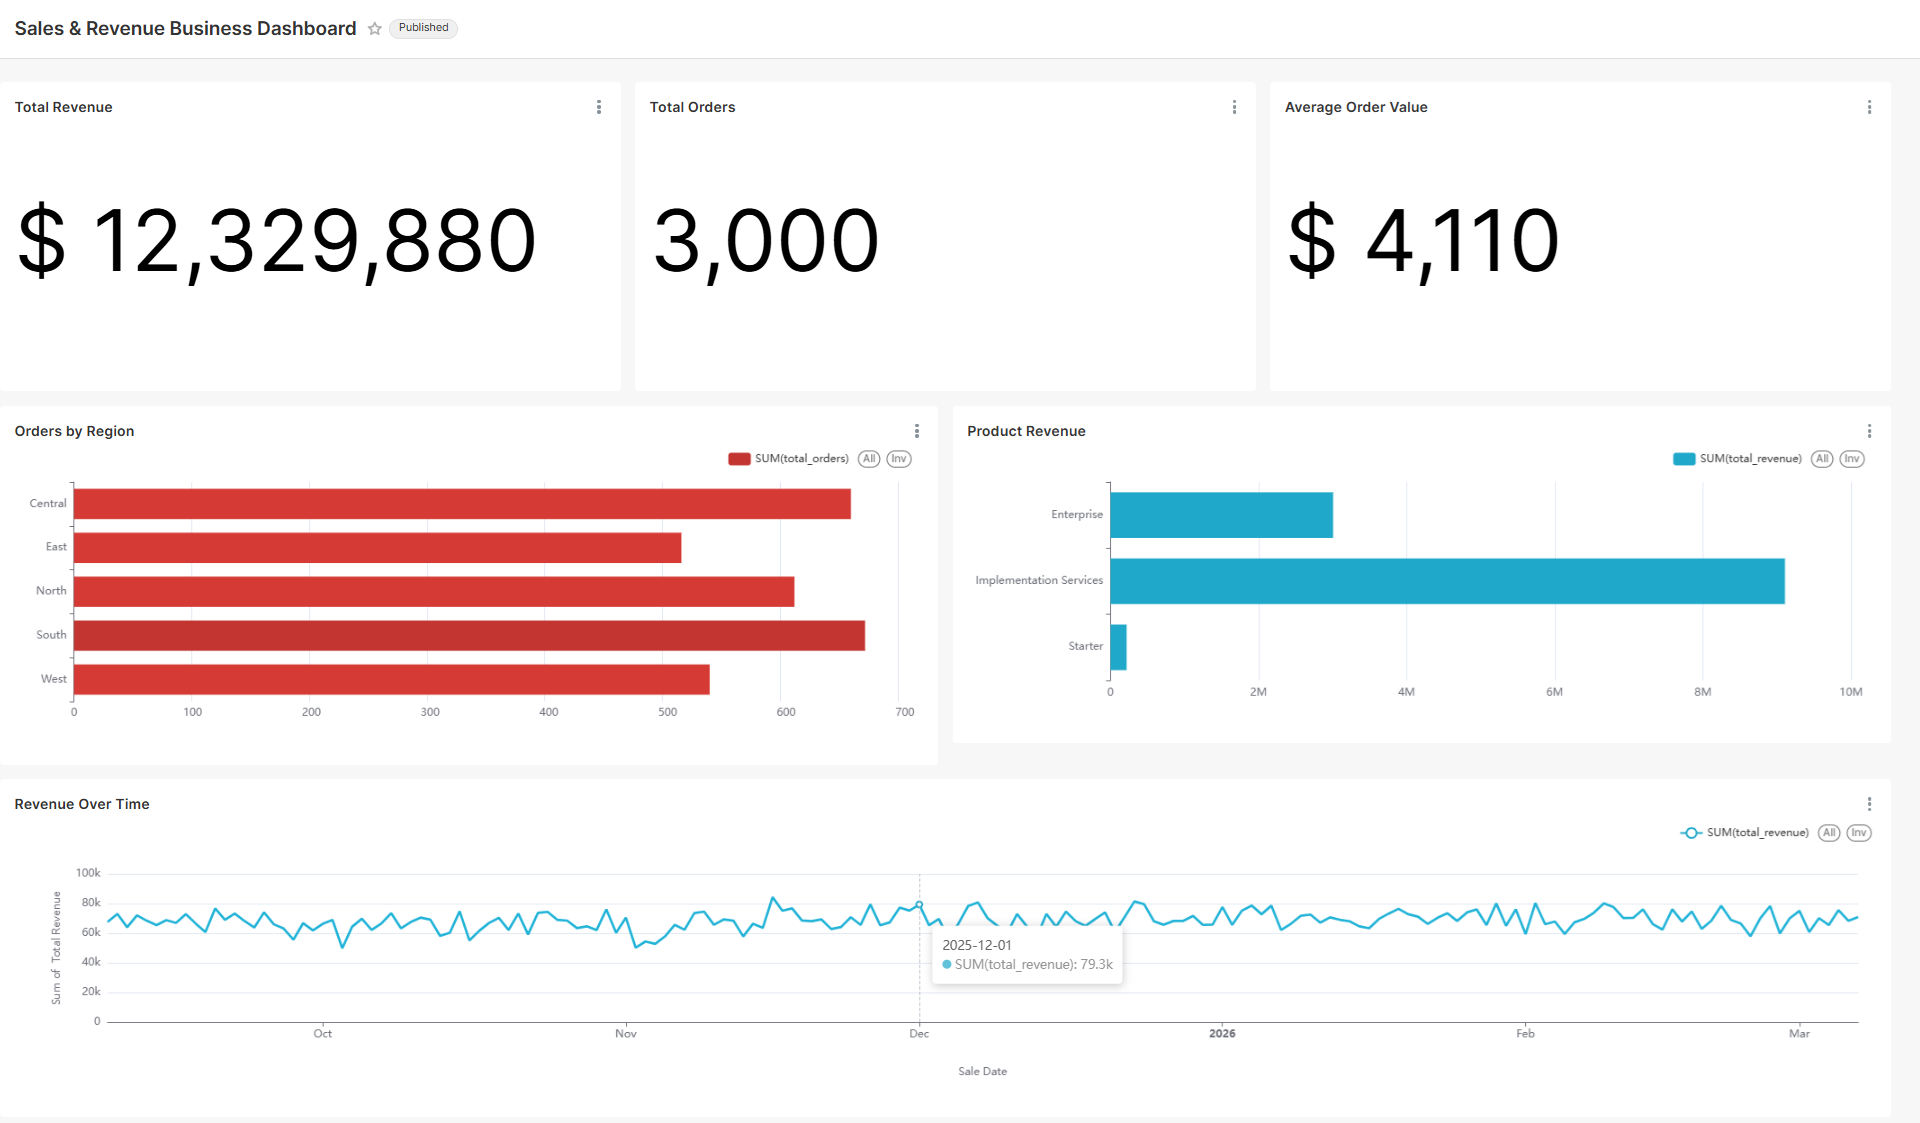Viewport: 1920px width, 1123px height.
Task: Toggle SUM(total_revenue) line series legend
Action: click(x=1757, y=833)
